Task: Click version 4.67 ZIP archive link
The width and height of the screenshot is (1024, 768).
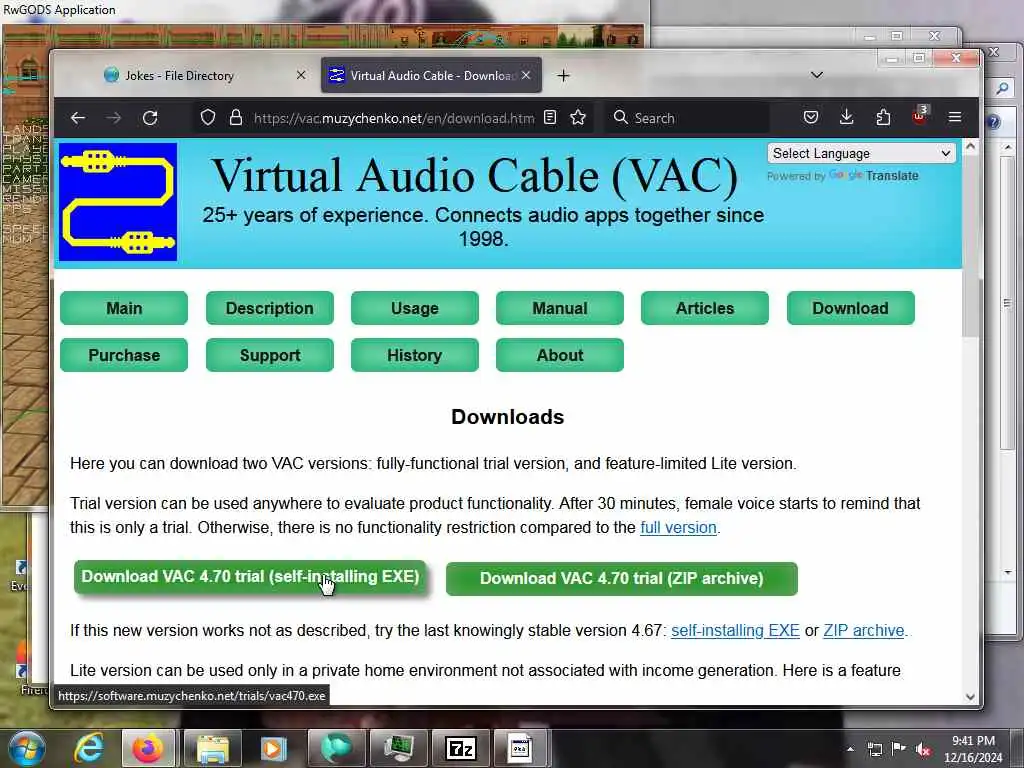Action: click(x=864, y=631)
